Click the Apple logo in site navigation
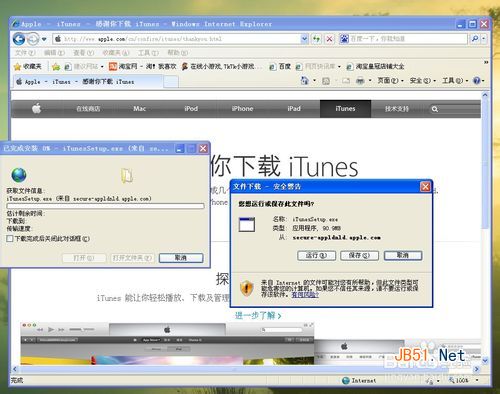Screen dimensions: 500x394 pos(36,108)
